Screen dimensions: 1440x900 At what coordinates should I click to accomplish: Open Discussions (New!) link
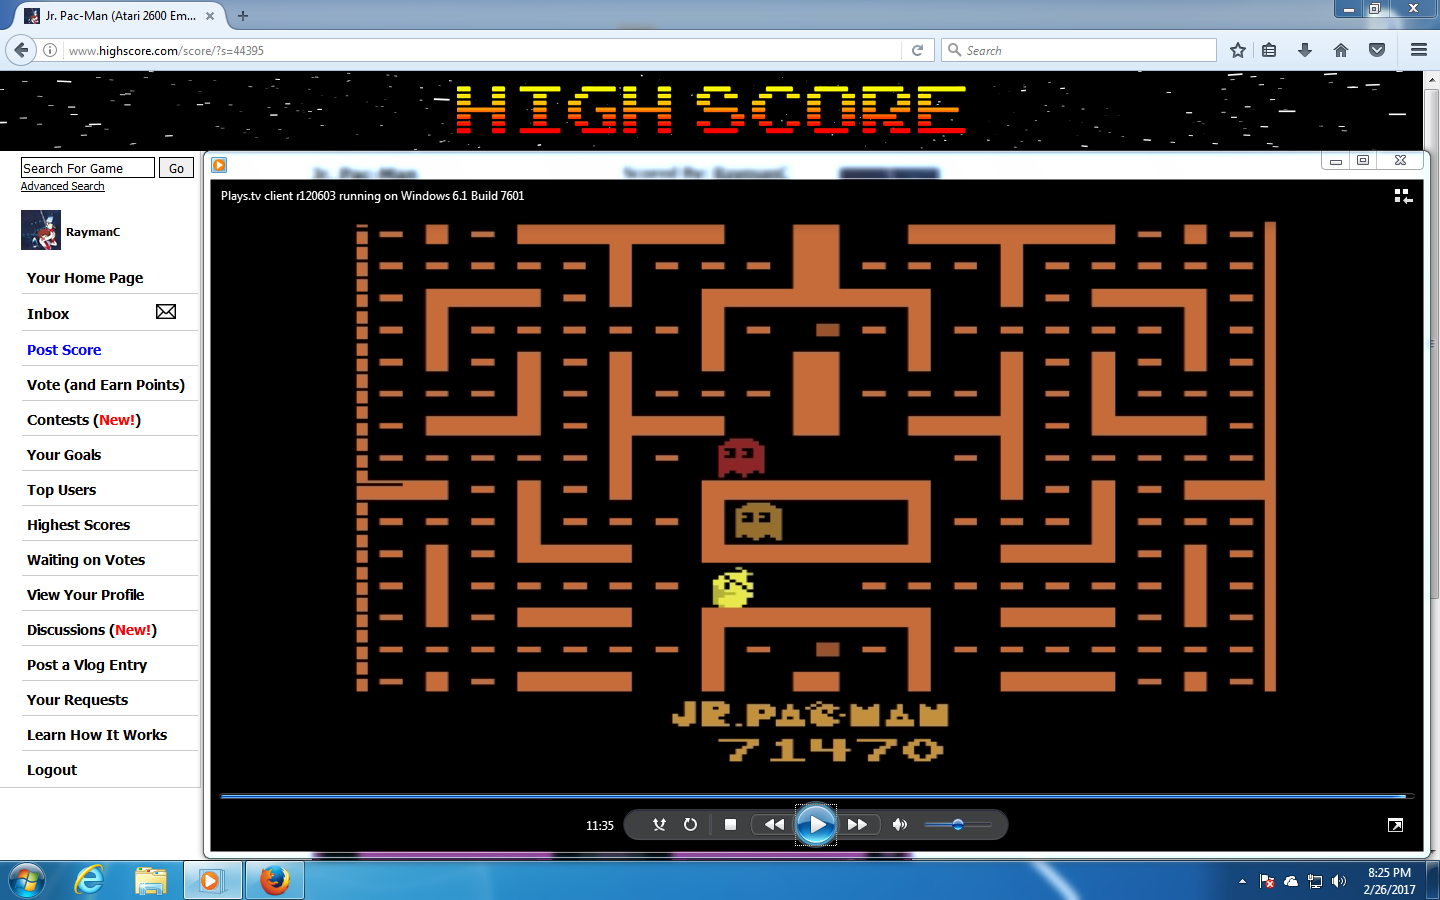click(92, 630)
